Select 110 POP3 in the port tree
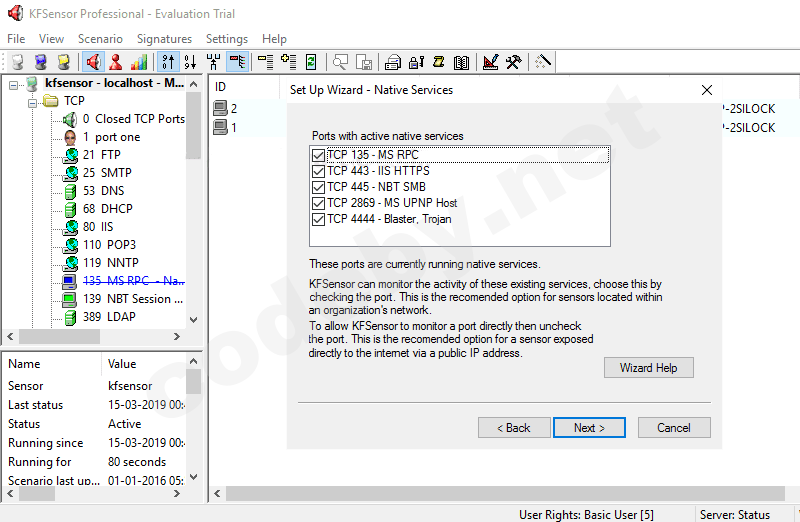The width and height of the screenshot is (800, 522). [x=109, y=244]
